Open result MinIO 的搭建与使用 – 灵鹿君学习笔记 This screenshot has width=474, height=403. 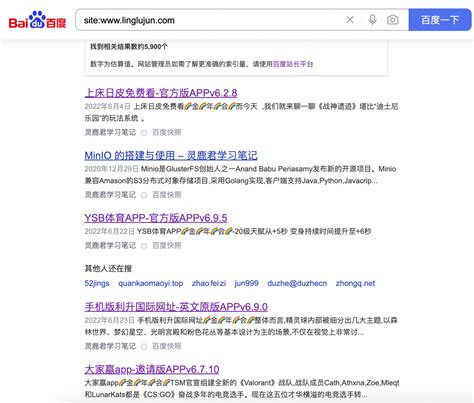(171, 155)
